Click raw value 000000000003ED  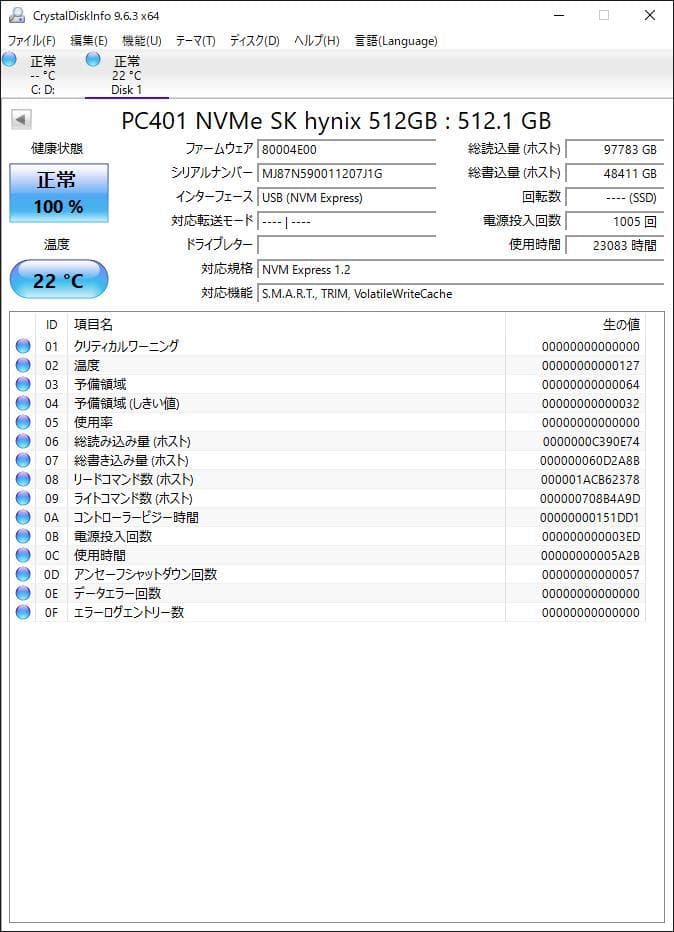tap(591, 537)
